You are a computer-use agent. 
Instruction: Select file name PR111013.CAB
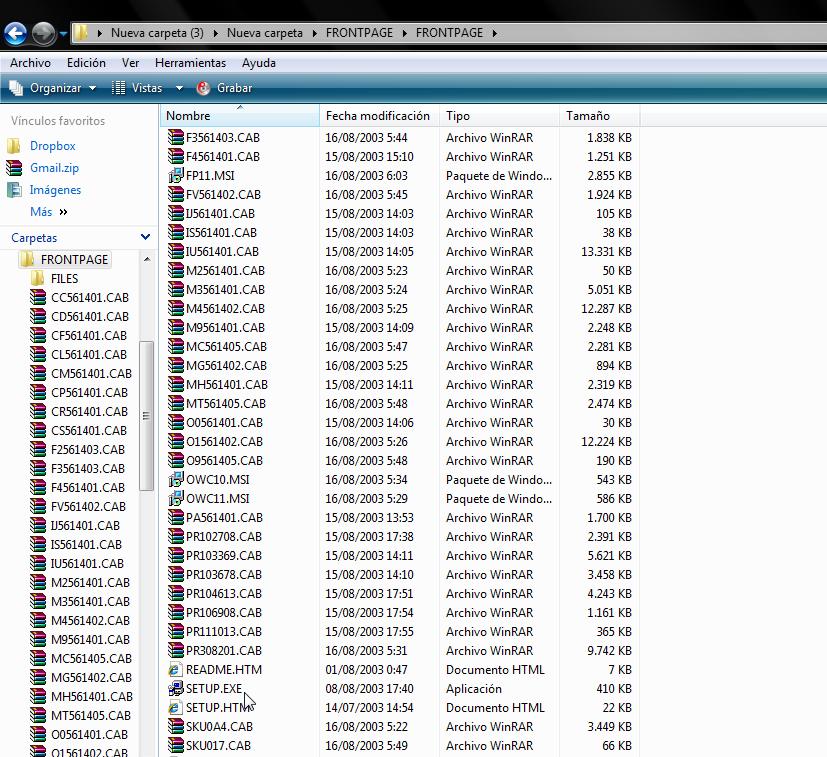(x=224, y=631)
